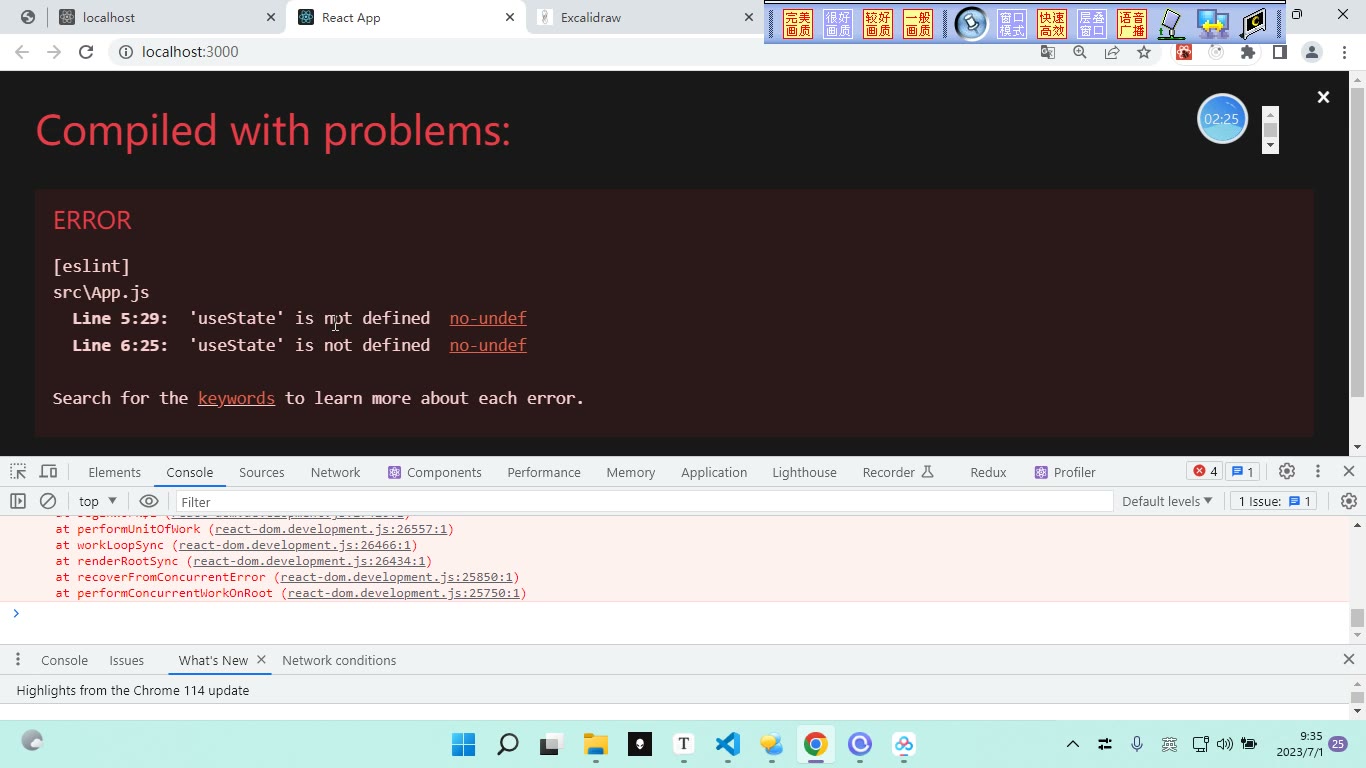
Task: Click the zoom magnifier icon in the address bar
Action: click(1080, 52)
